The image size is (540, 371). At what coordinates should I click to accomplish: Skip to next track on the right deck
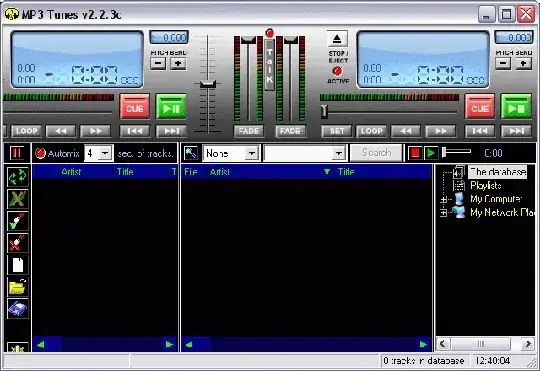[517, 131]
